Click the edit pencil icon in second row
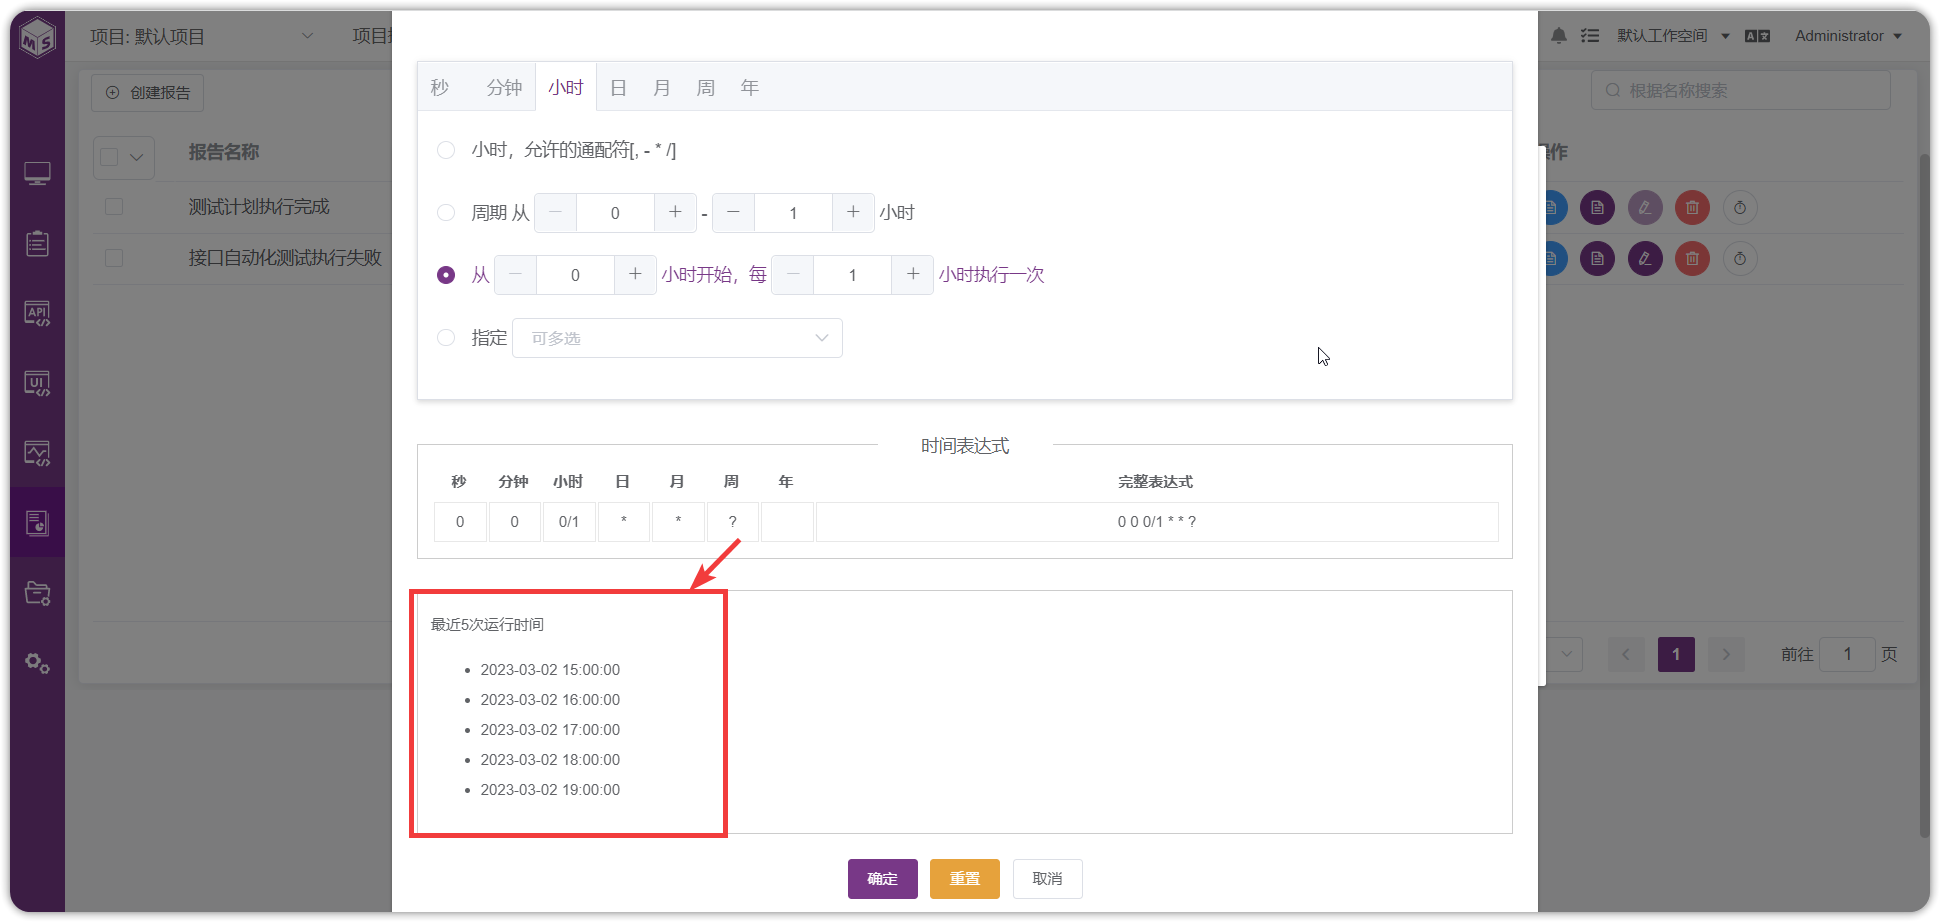The width and height of the screenshot is (1940, 922). point(1645,259)
